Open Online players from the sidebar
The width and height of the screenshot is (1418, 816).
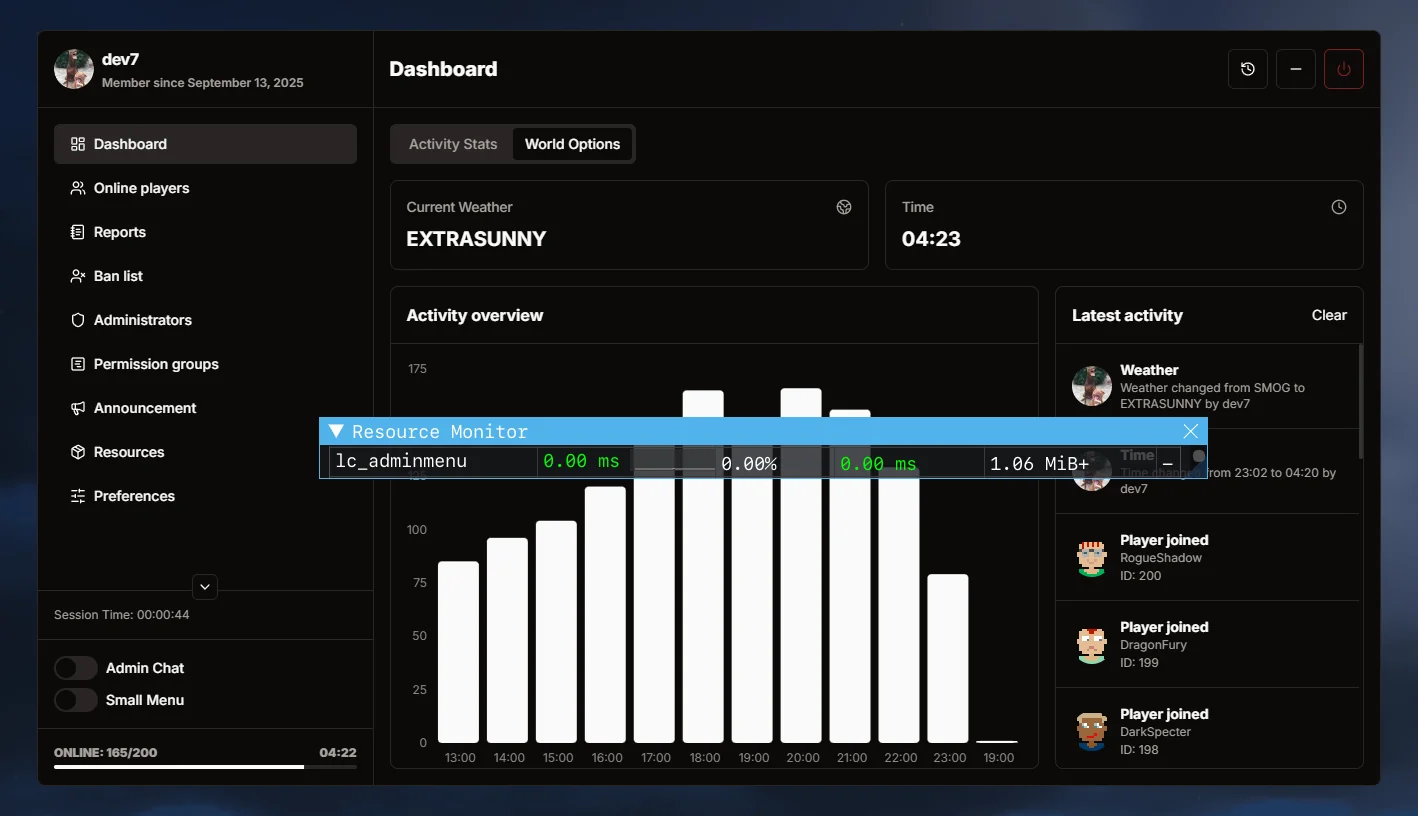click(x=140, y=188)
